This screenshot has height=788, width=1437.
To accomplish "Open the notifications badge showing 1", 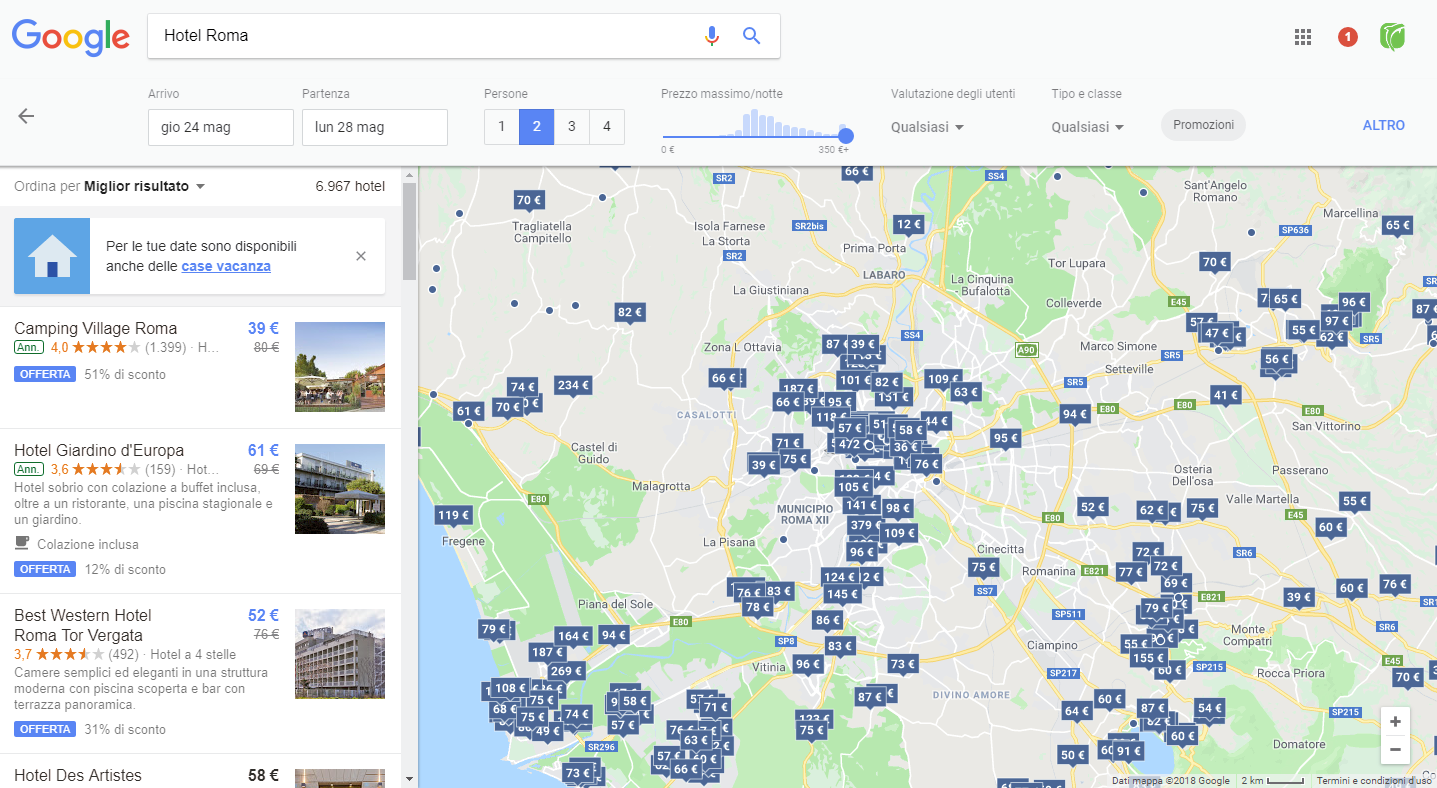I will (1347, 37).
